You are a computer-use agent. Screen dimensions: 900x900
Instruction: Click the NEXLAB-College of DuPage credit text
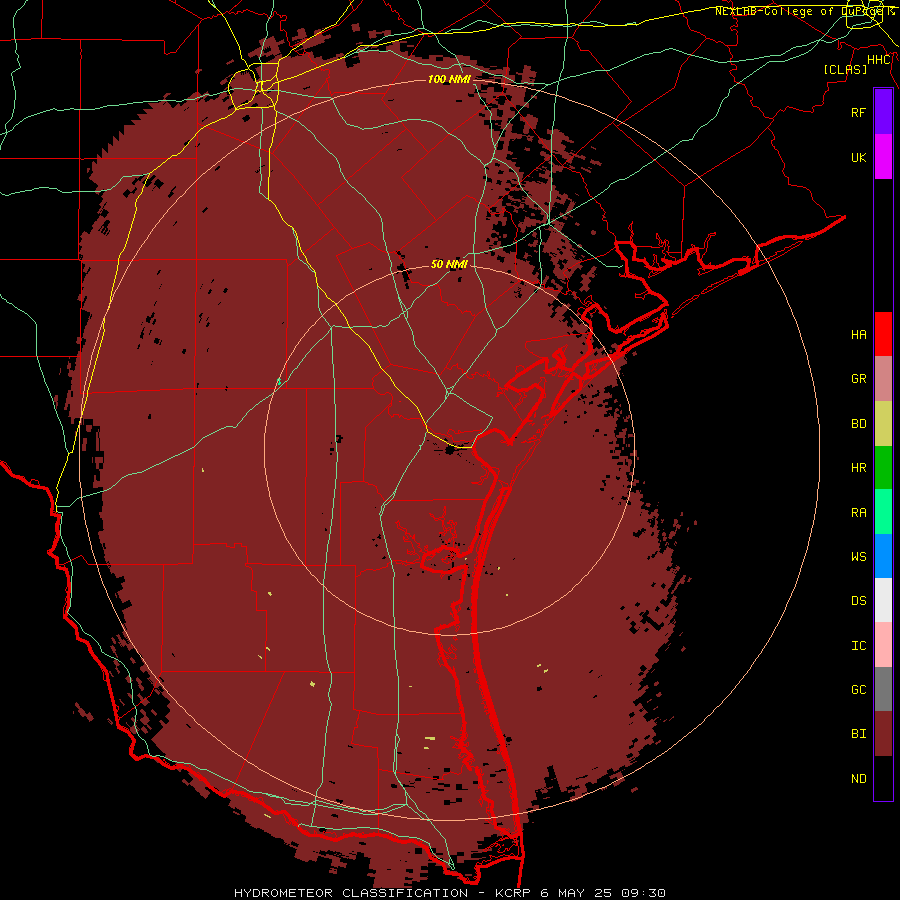805,11
